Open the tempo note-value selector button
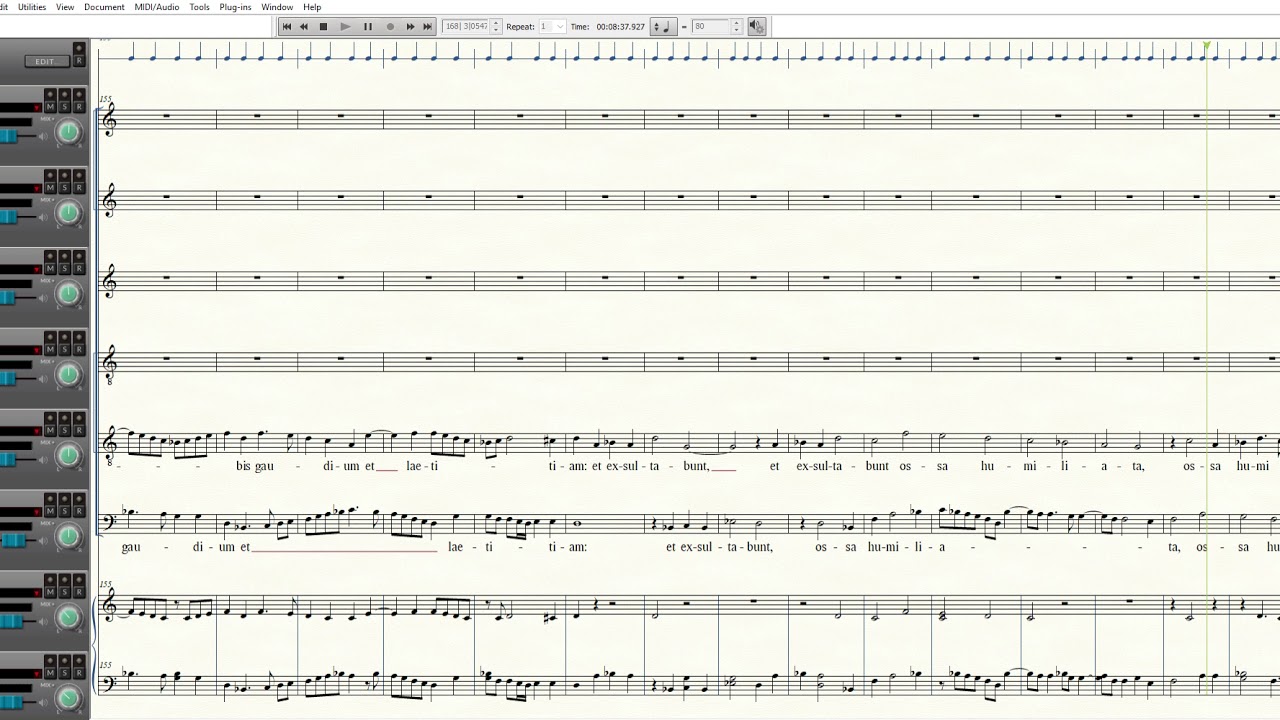 click(x=663, y=27)
